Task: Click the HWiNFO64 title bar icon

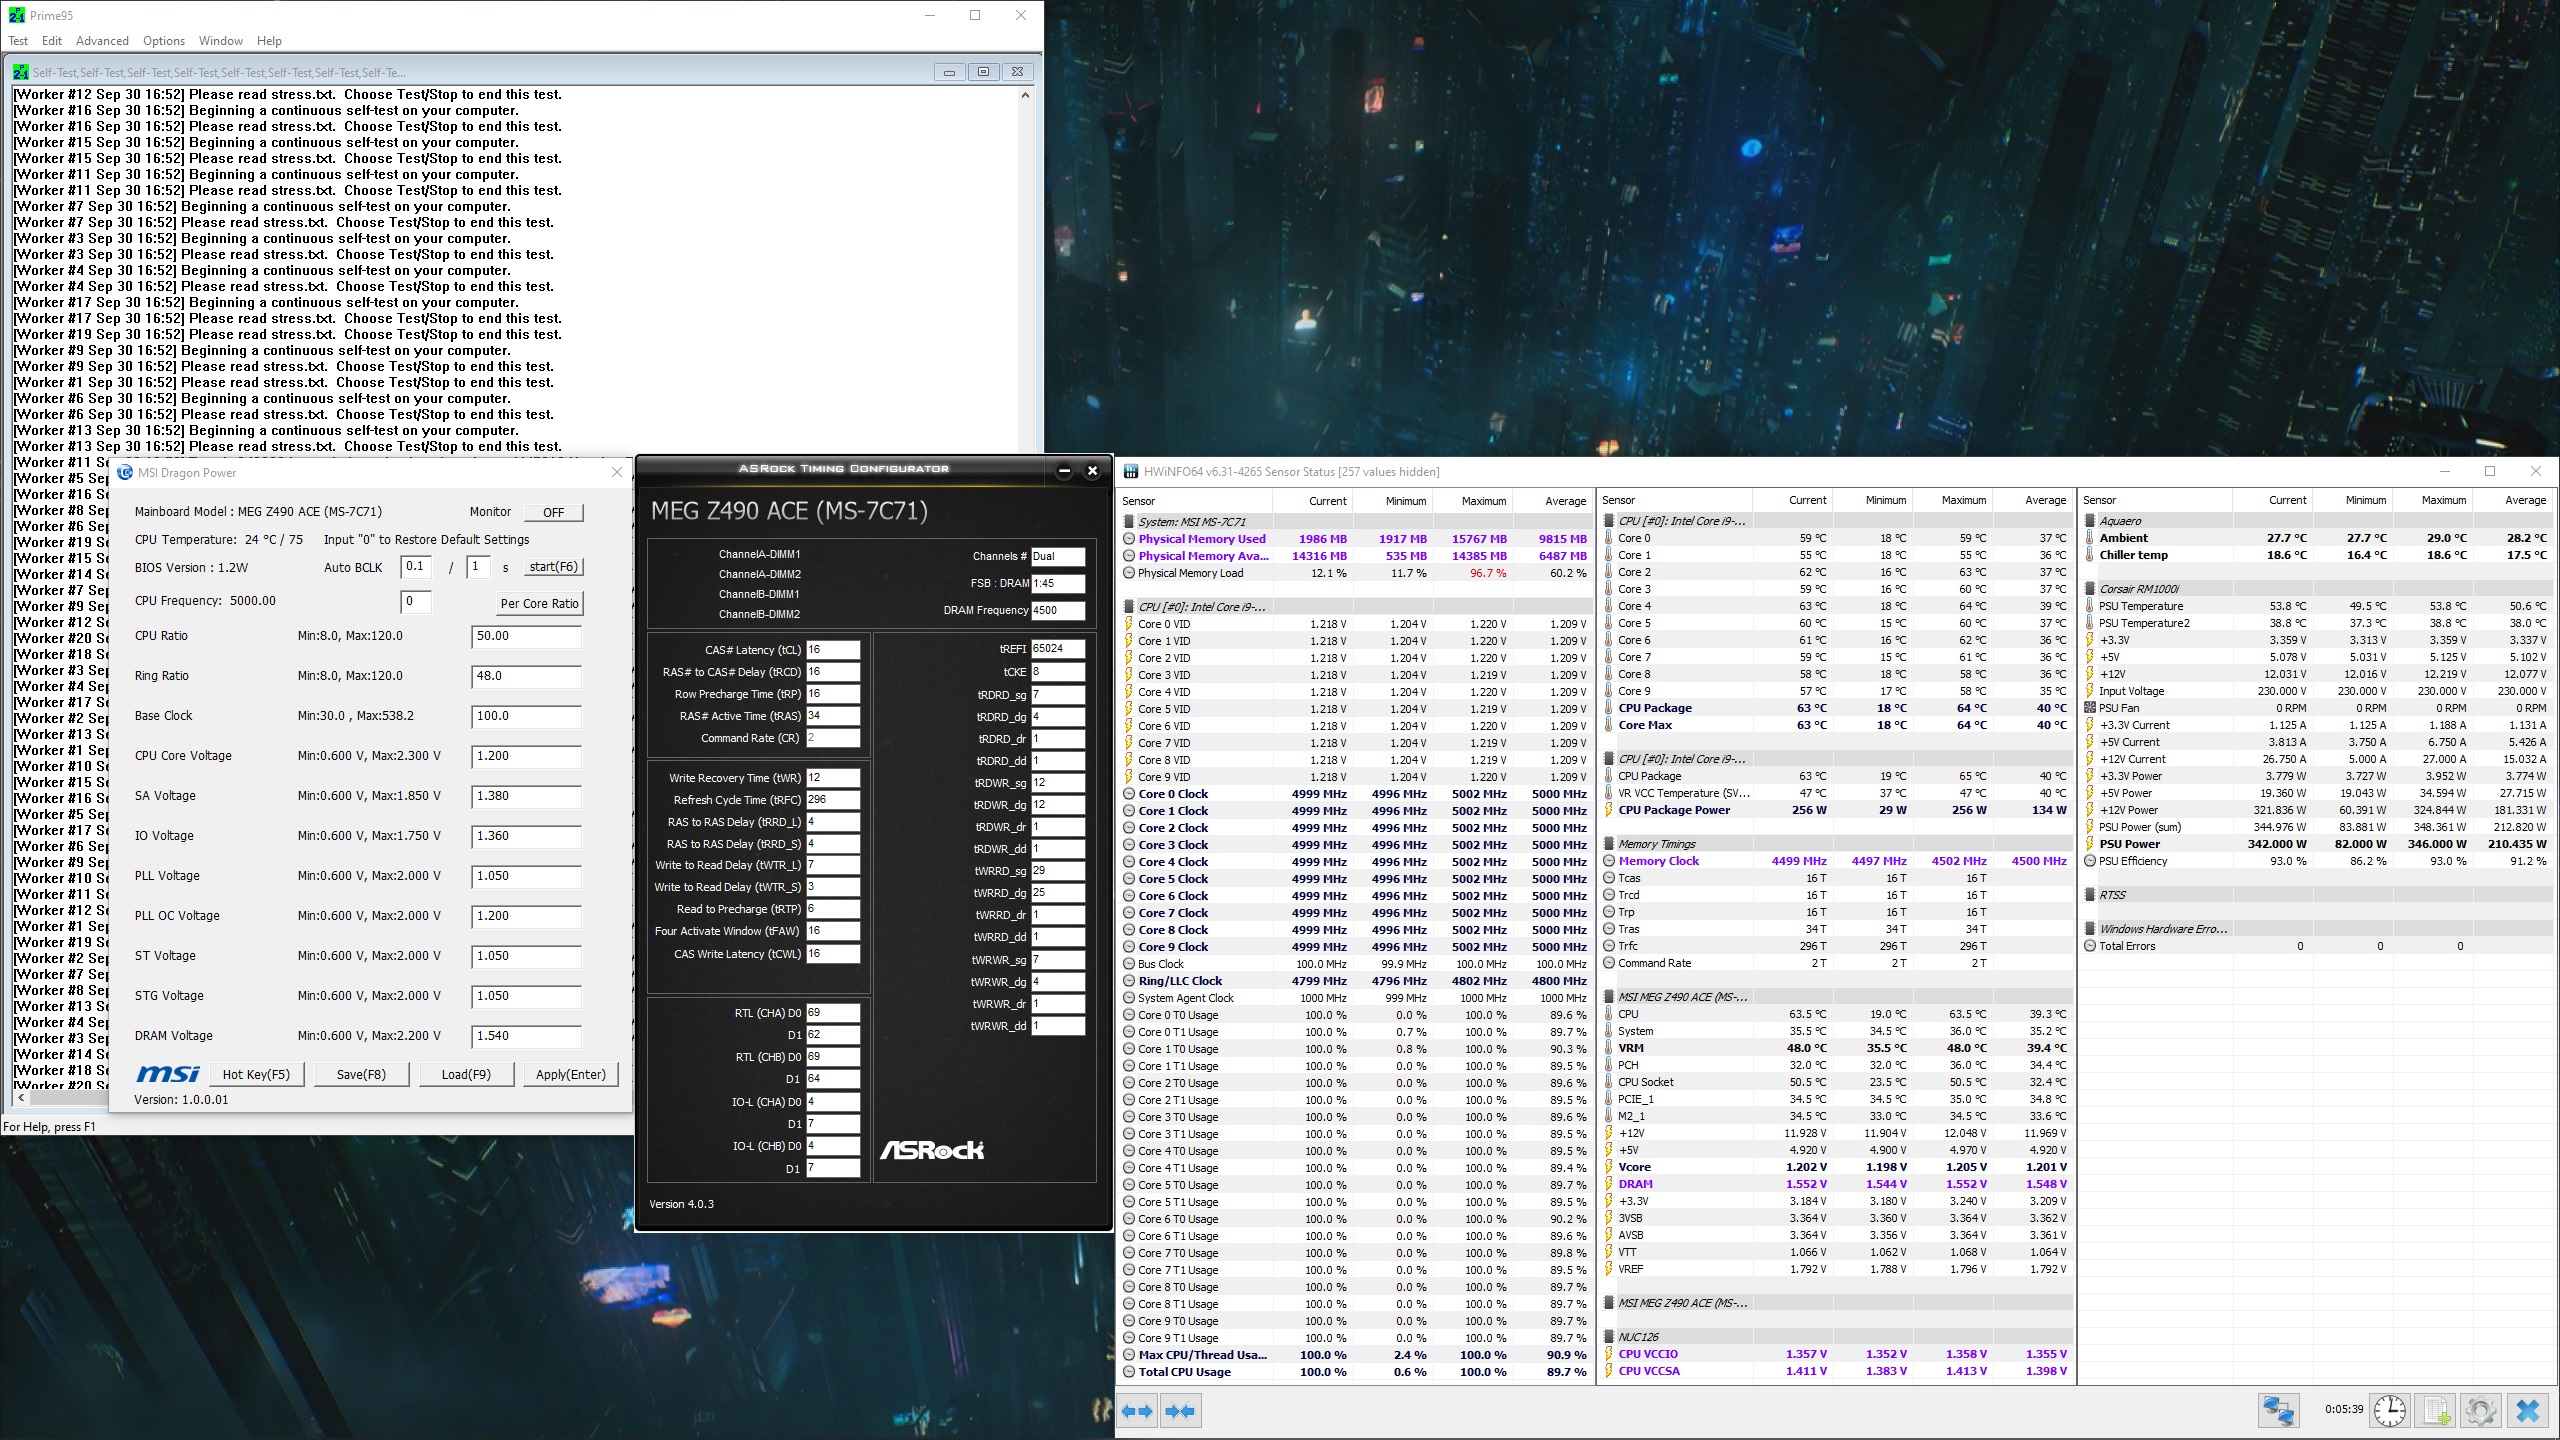Action: pyautogui.click(x=1131, y=472)
